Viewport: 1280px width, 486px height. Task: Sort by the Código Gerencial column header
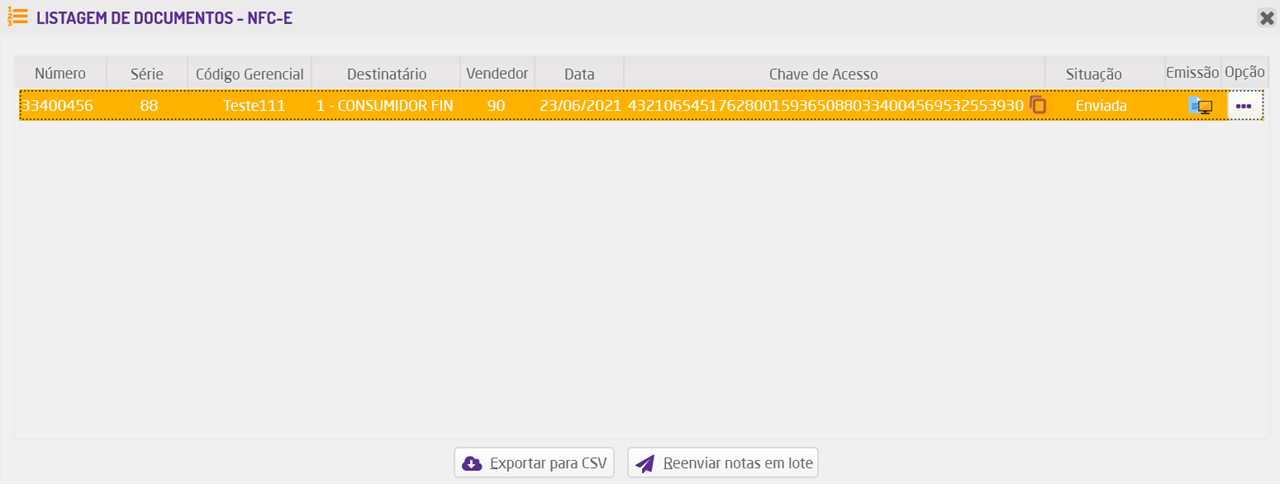click(x=250, y=73)
